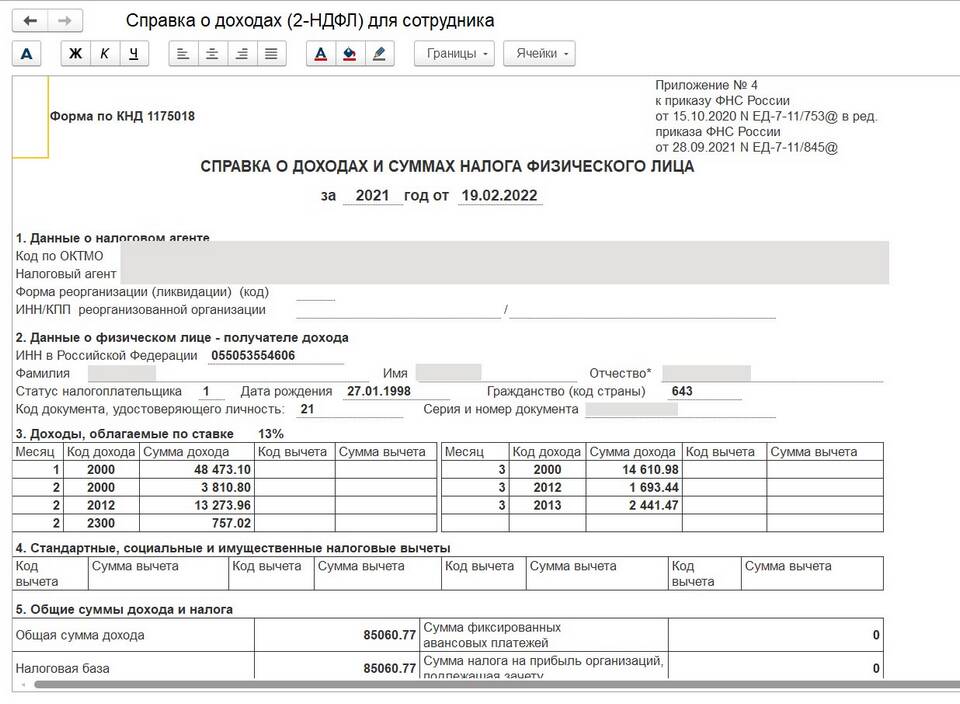
Task: Click the reorganization form code field
Action: (x=315, y=293)
